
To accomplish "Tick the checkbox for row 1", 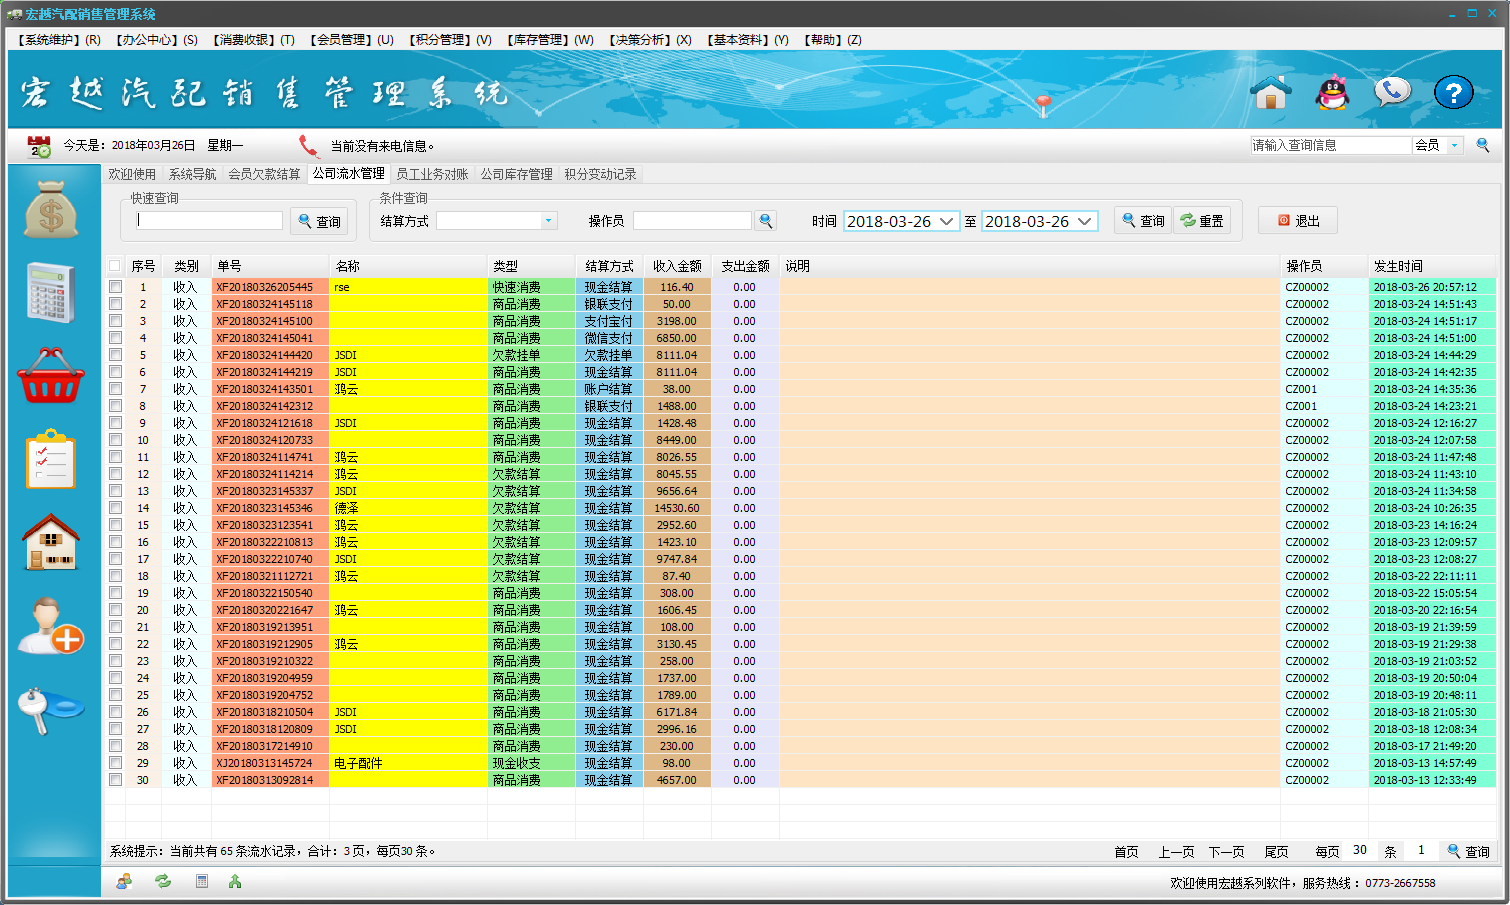I will click(x=115, y=287).
